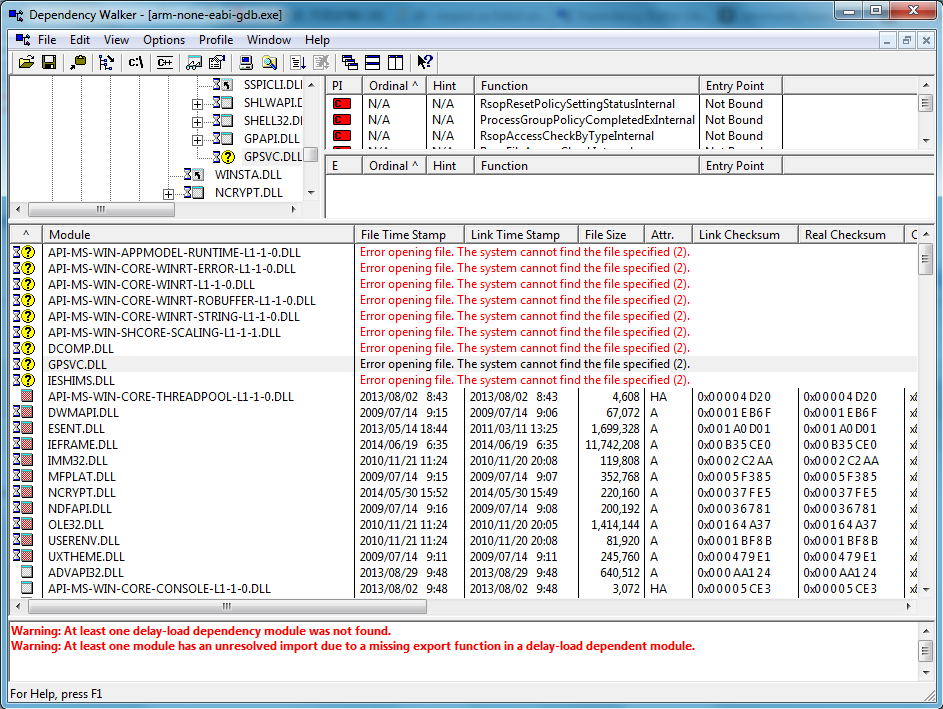
Task: Click the module icon beside API-MS-WIN-CORE-CONSOLE-L1-1-0.DLL
Action: [26, 588]
